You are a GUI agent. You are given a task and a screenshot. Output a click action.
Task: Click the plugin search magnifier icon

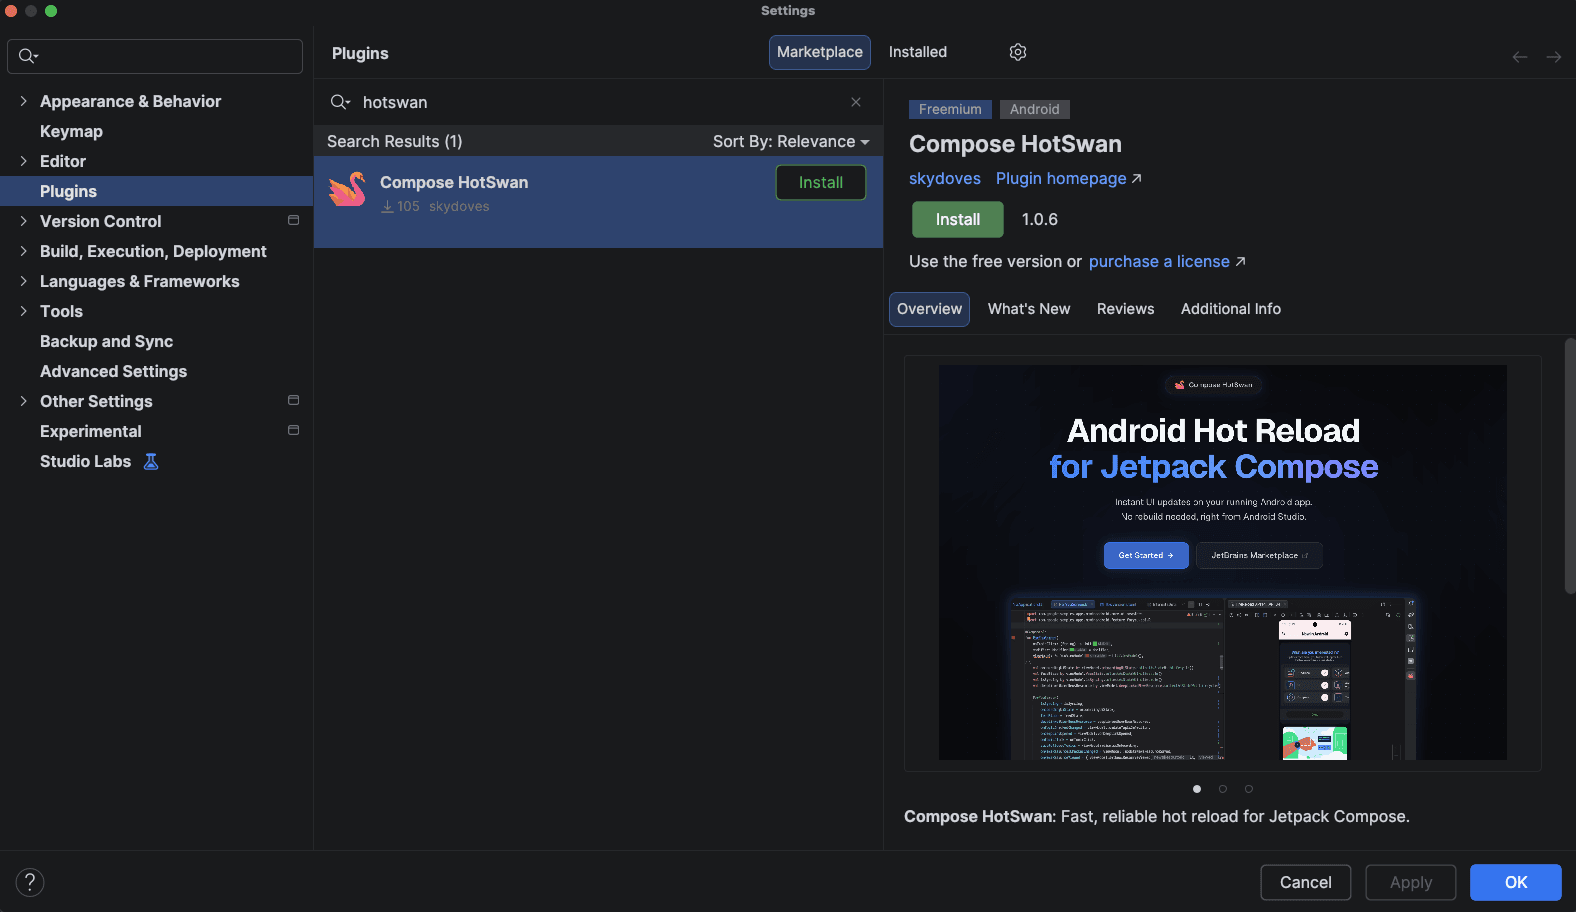pos(340,102)
